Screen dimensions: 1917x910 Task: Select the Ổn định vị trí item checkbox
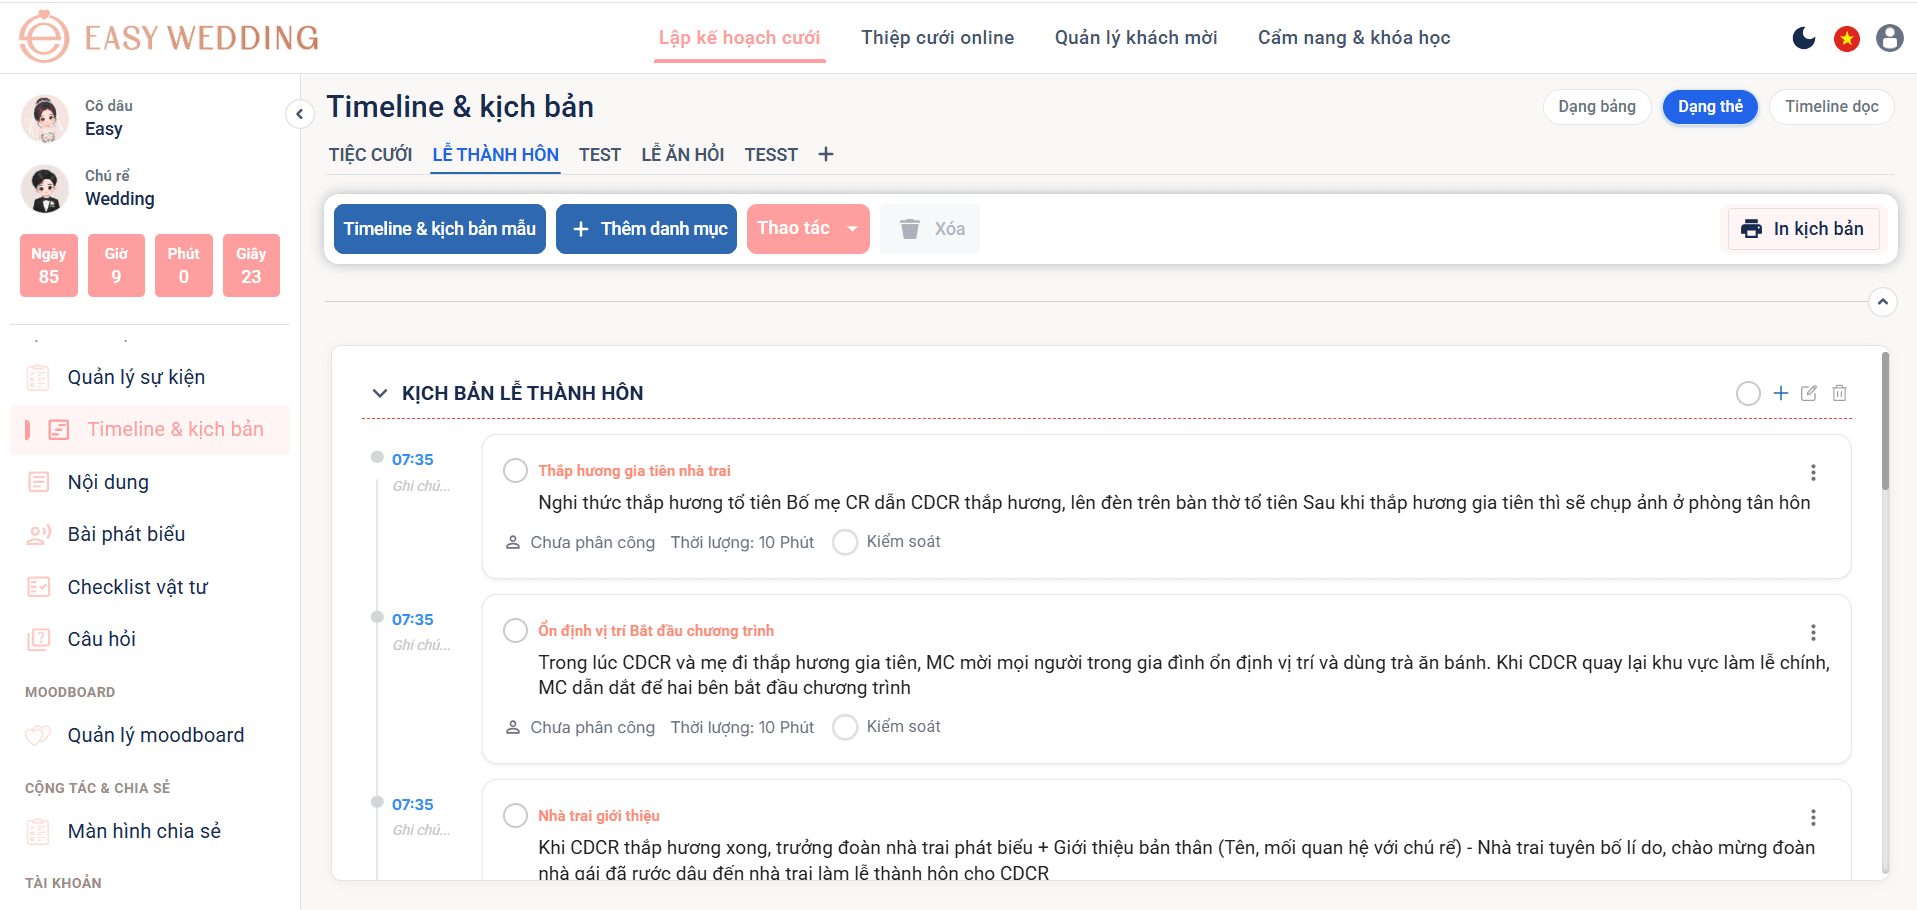pos(515,630)
